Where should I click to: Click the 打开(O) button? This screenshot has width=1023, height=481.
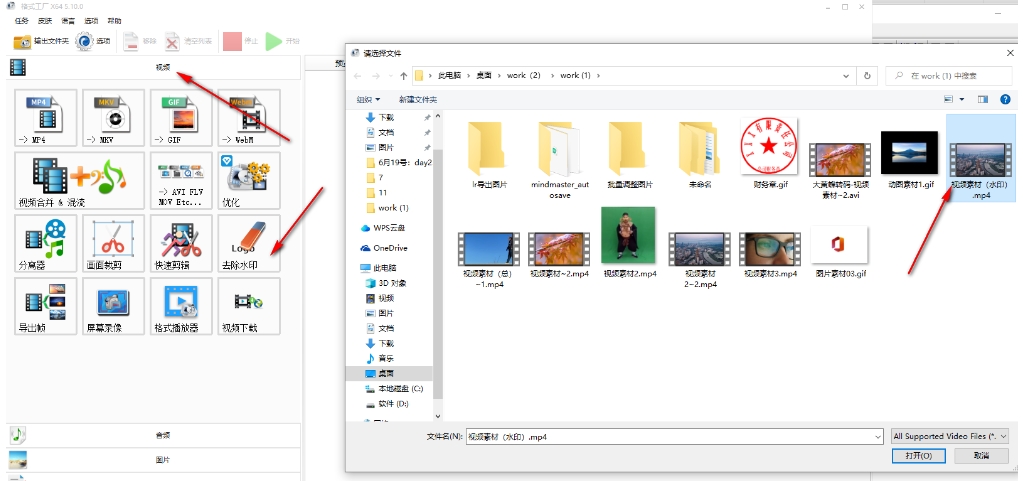click(918, 455)
